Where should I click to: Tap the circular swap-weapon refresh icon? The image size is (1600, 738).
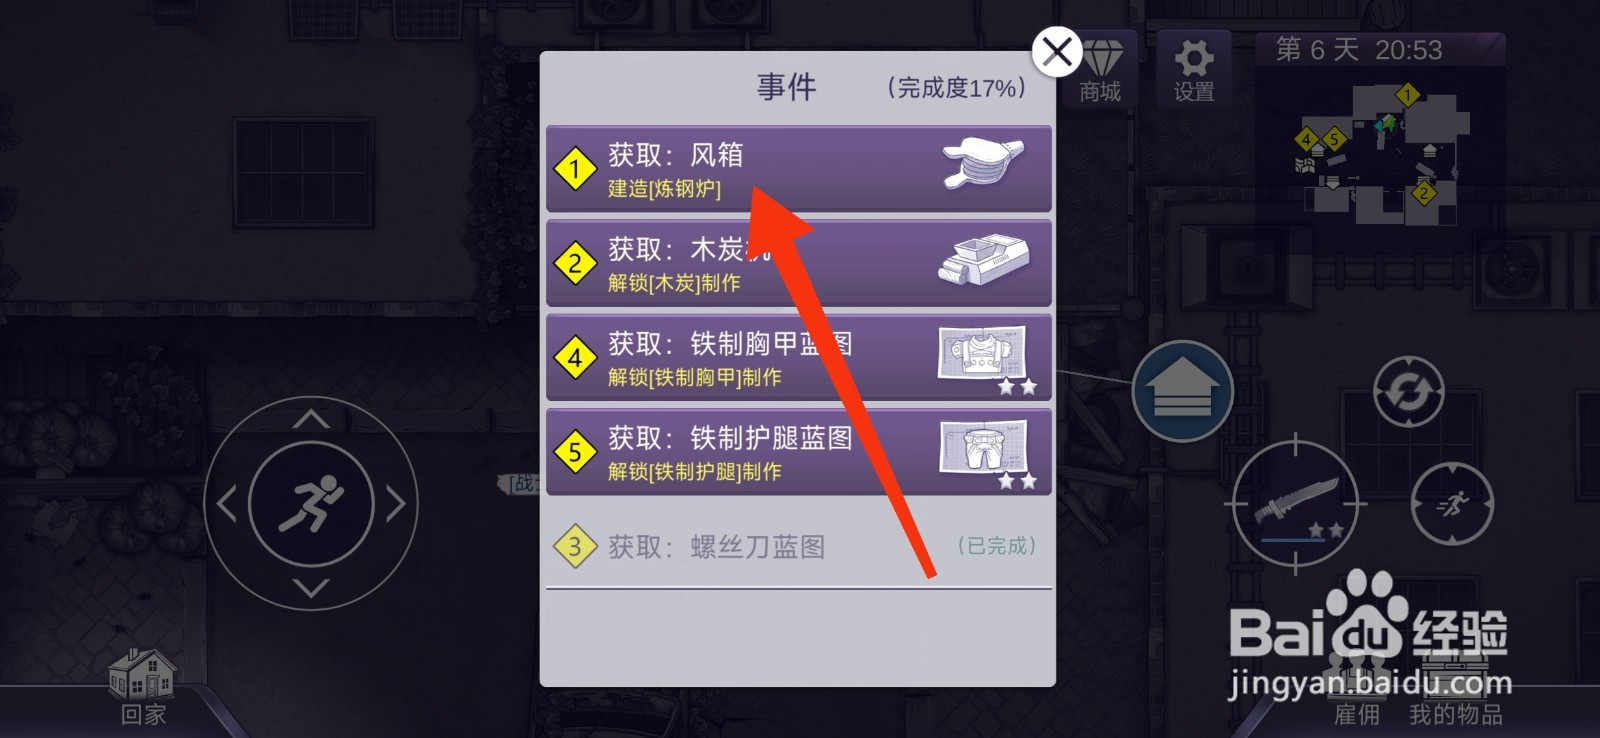point(1408,393)
